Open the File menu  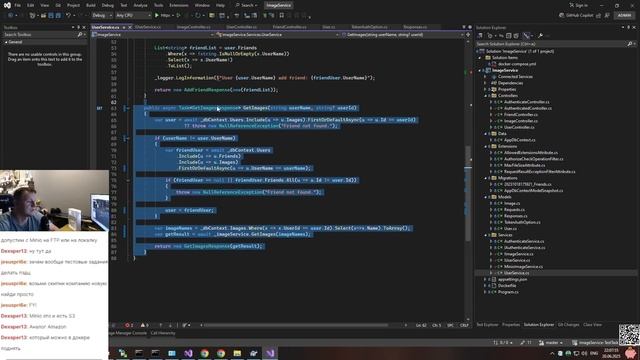point(18,5)
